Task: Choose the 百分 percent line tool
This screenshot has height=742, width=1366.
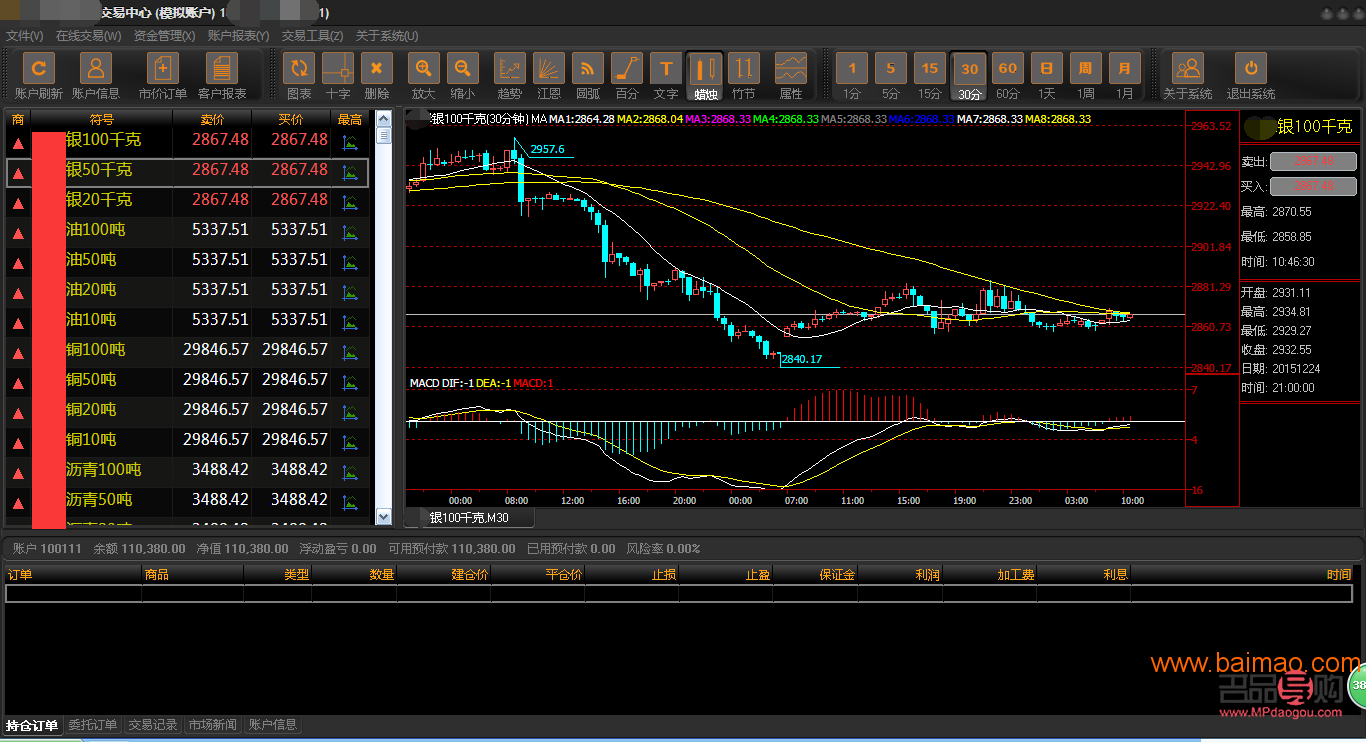Action: click(626, 69)
